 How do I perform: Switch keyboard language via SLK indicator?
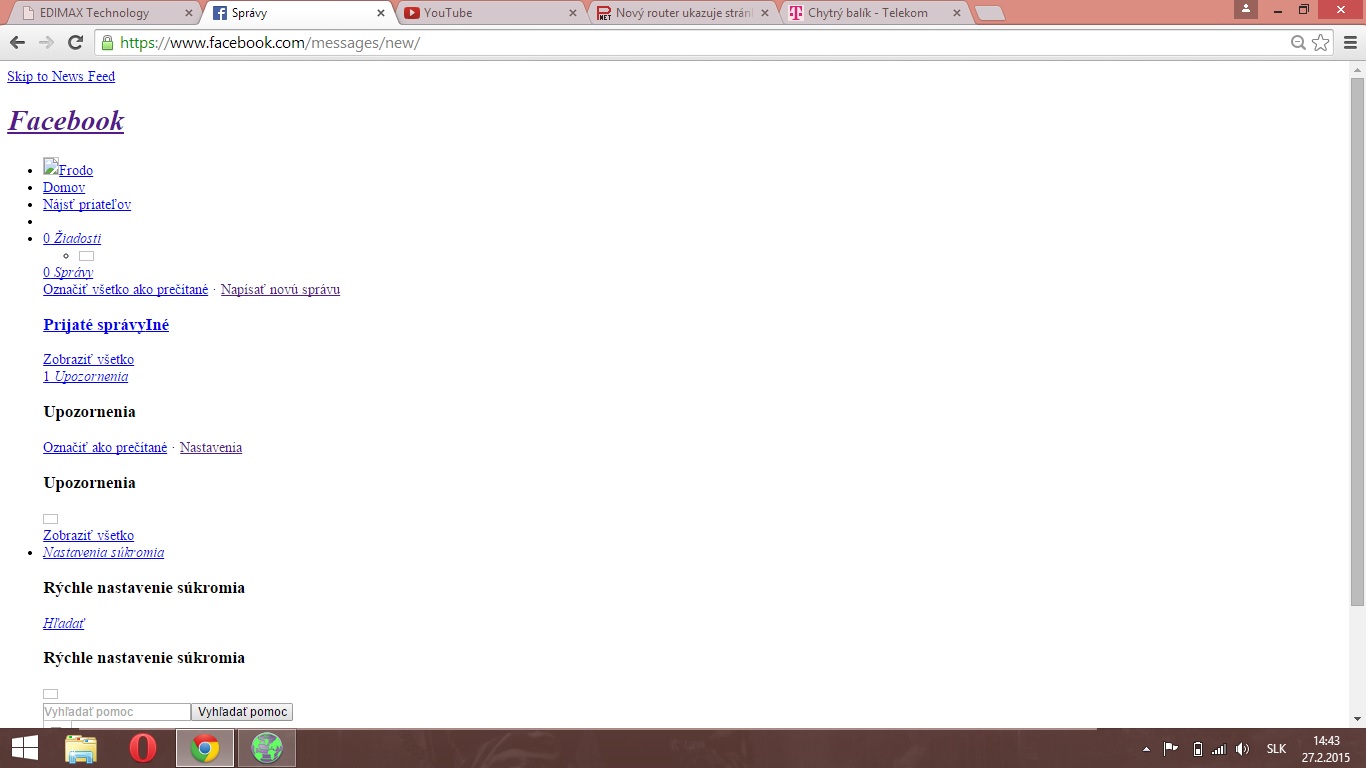pos(1276,749)
